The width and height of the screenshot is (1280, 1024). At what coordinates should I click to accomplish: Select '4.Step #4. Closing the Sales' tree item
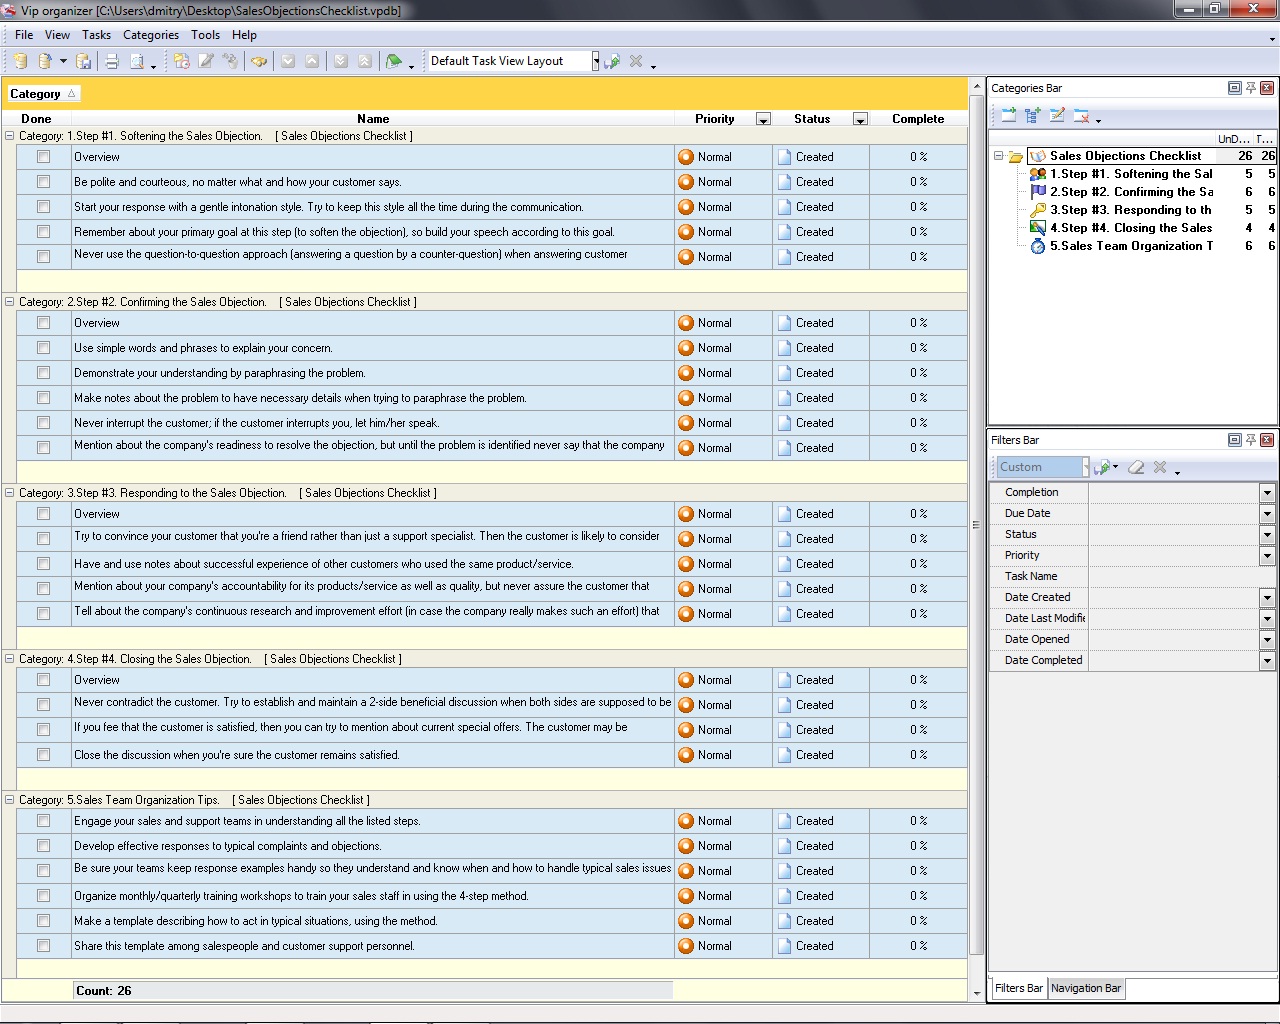pos(1130,228)
